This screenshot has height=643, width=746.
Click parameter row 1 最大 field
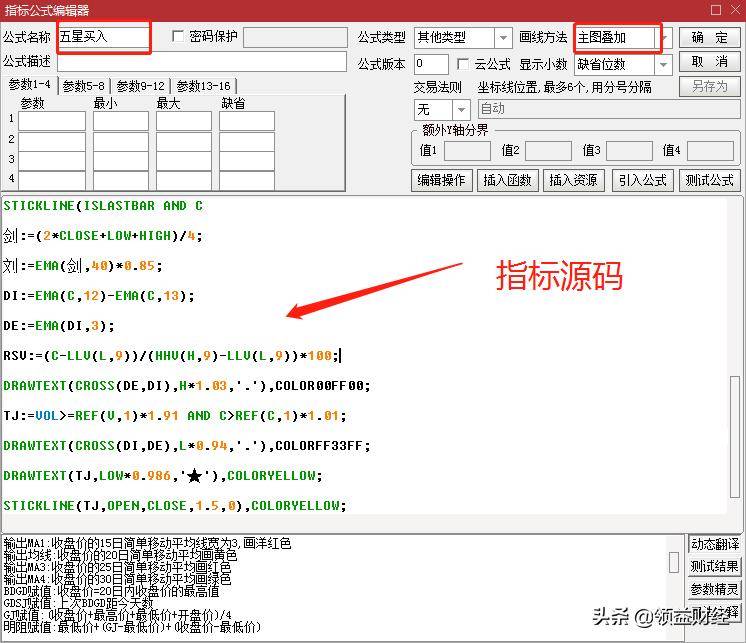[184, 121]
